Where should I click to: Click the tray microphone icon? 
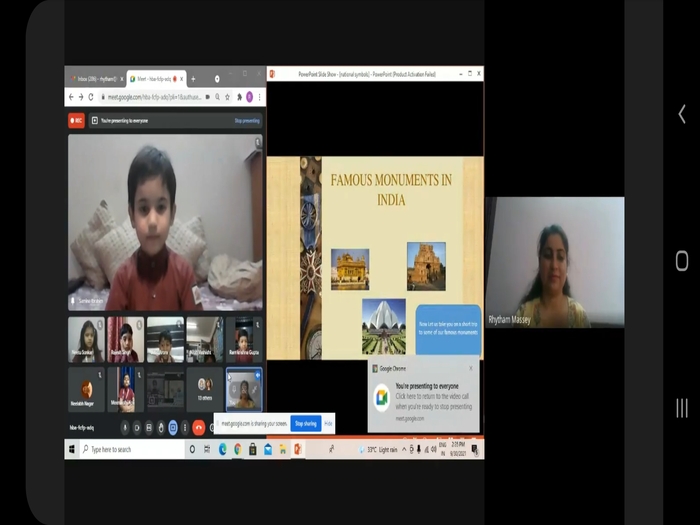tap(419, 450)
